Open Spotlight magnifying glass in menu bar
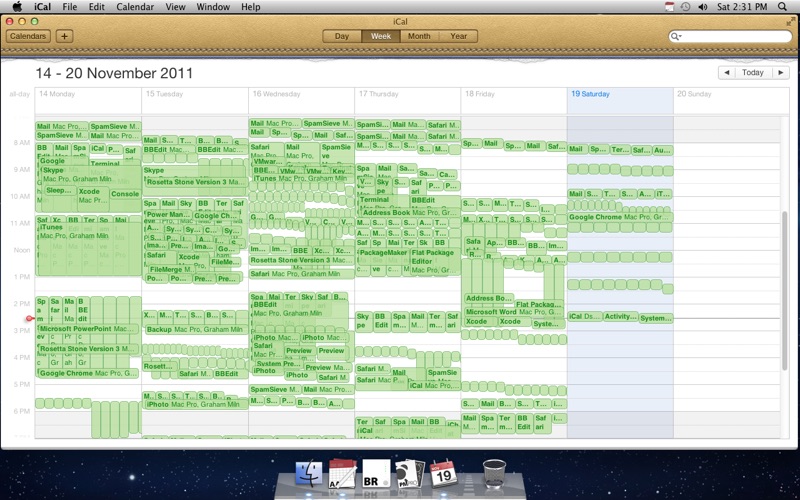The width and height of the screenshot is (800, 500). (782, 7)
